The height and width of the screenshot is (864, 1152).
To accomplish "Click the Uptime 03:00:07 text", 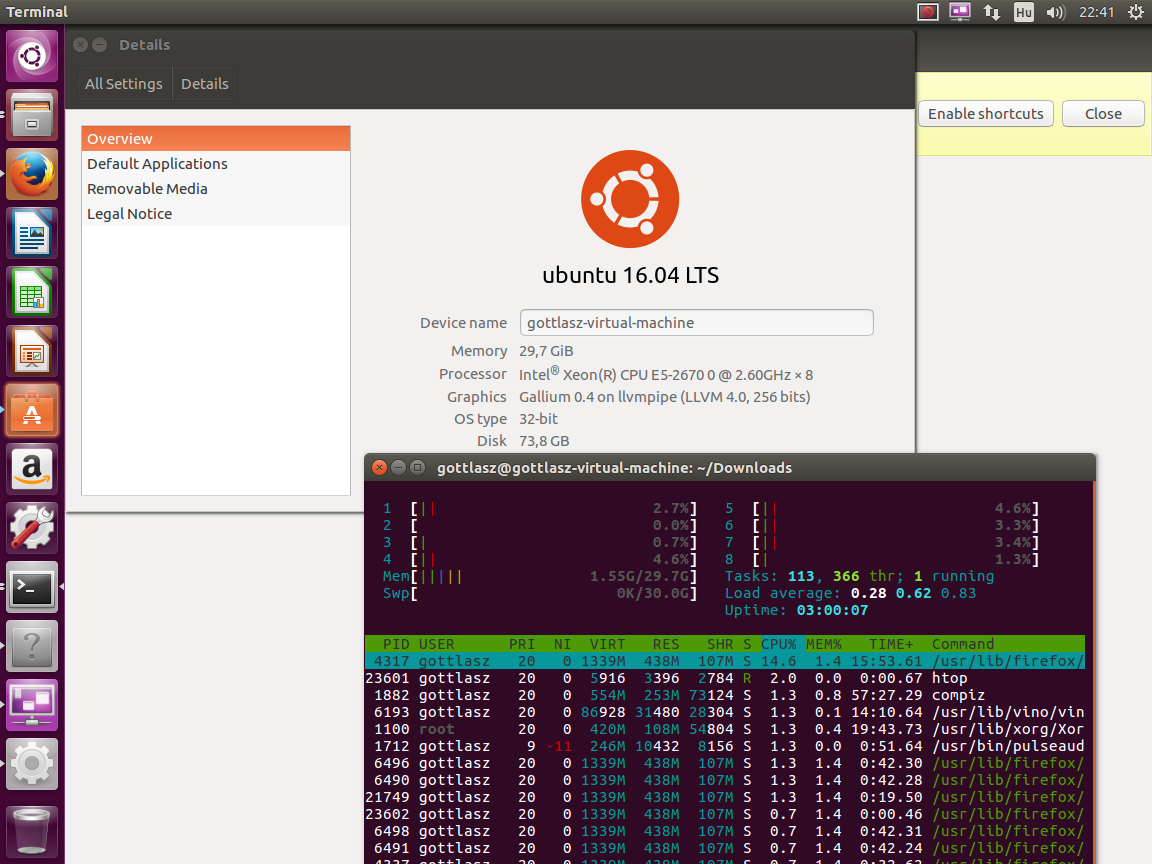I will point(796,611).
